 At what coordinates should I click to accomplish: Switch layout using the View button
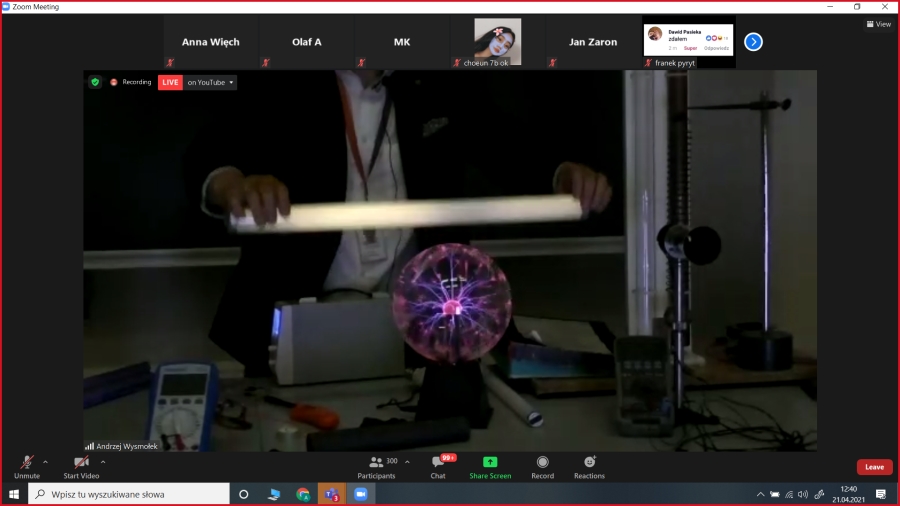point(878,24)
